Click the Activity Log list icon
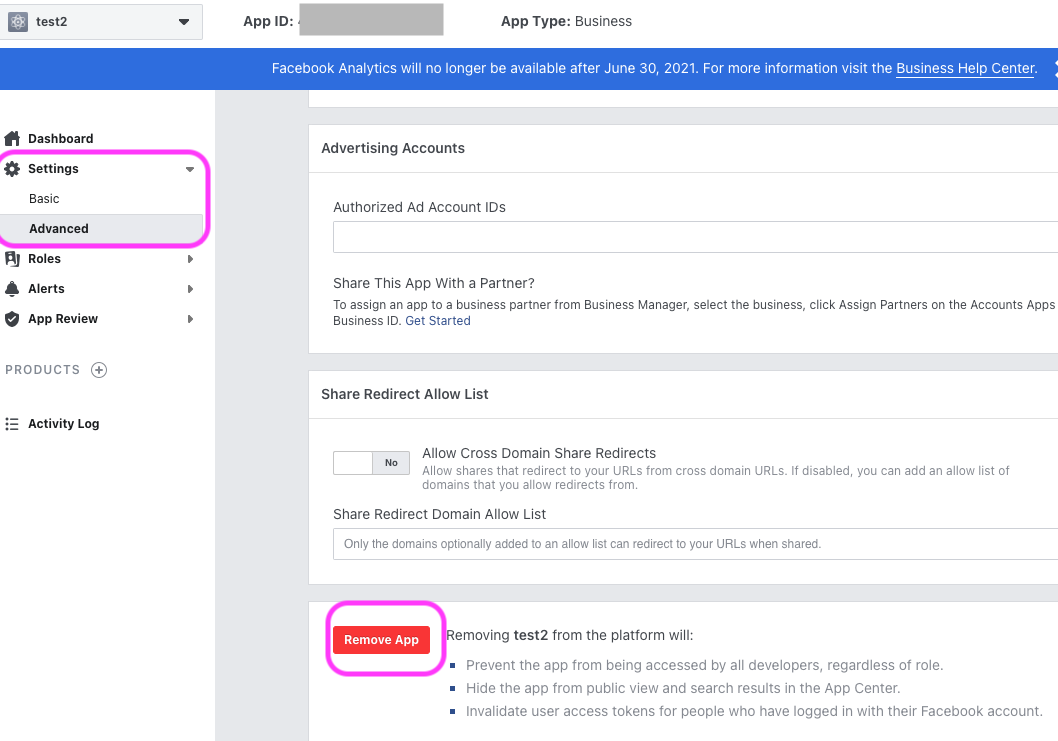The width and height of the screenshot is (1058, 741). click(x=12, y=424)
